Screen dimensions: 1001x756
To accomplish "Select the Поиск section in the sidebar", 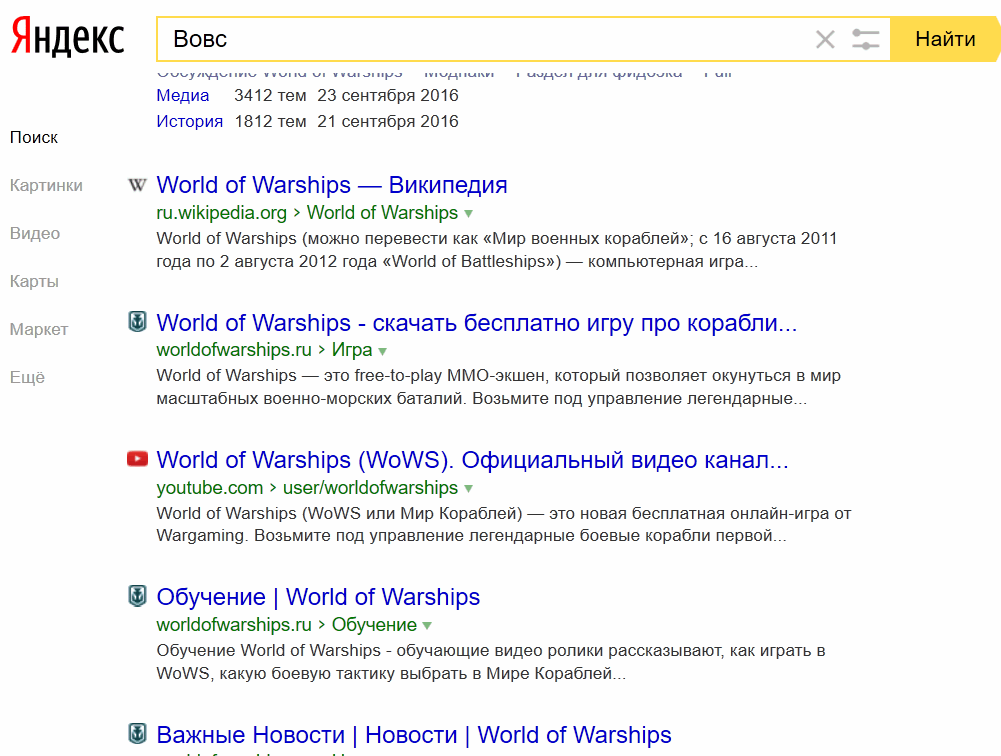I will (34, 137).
